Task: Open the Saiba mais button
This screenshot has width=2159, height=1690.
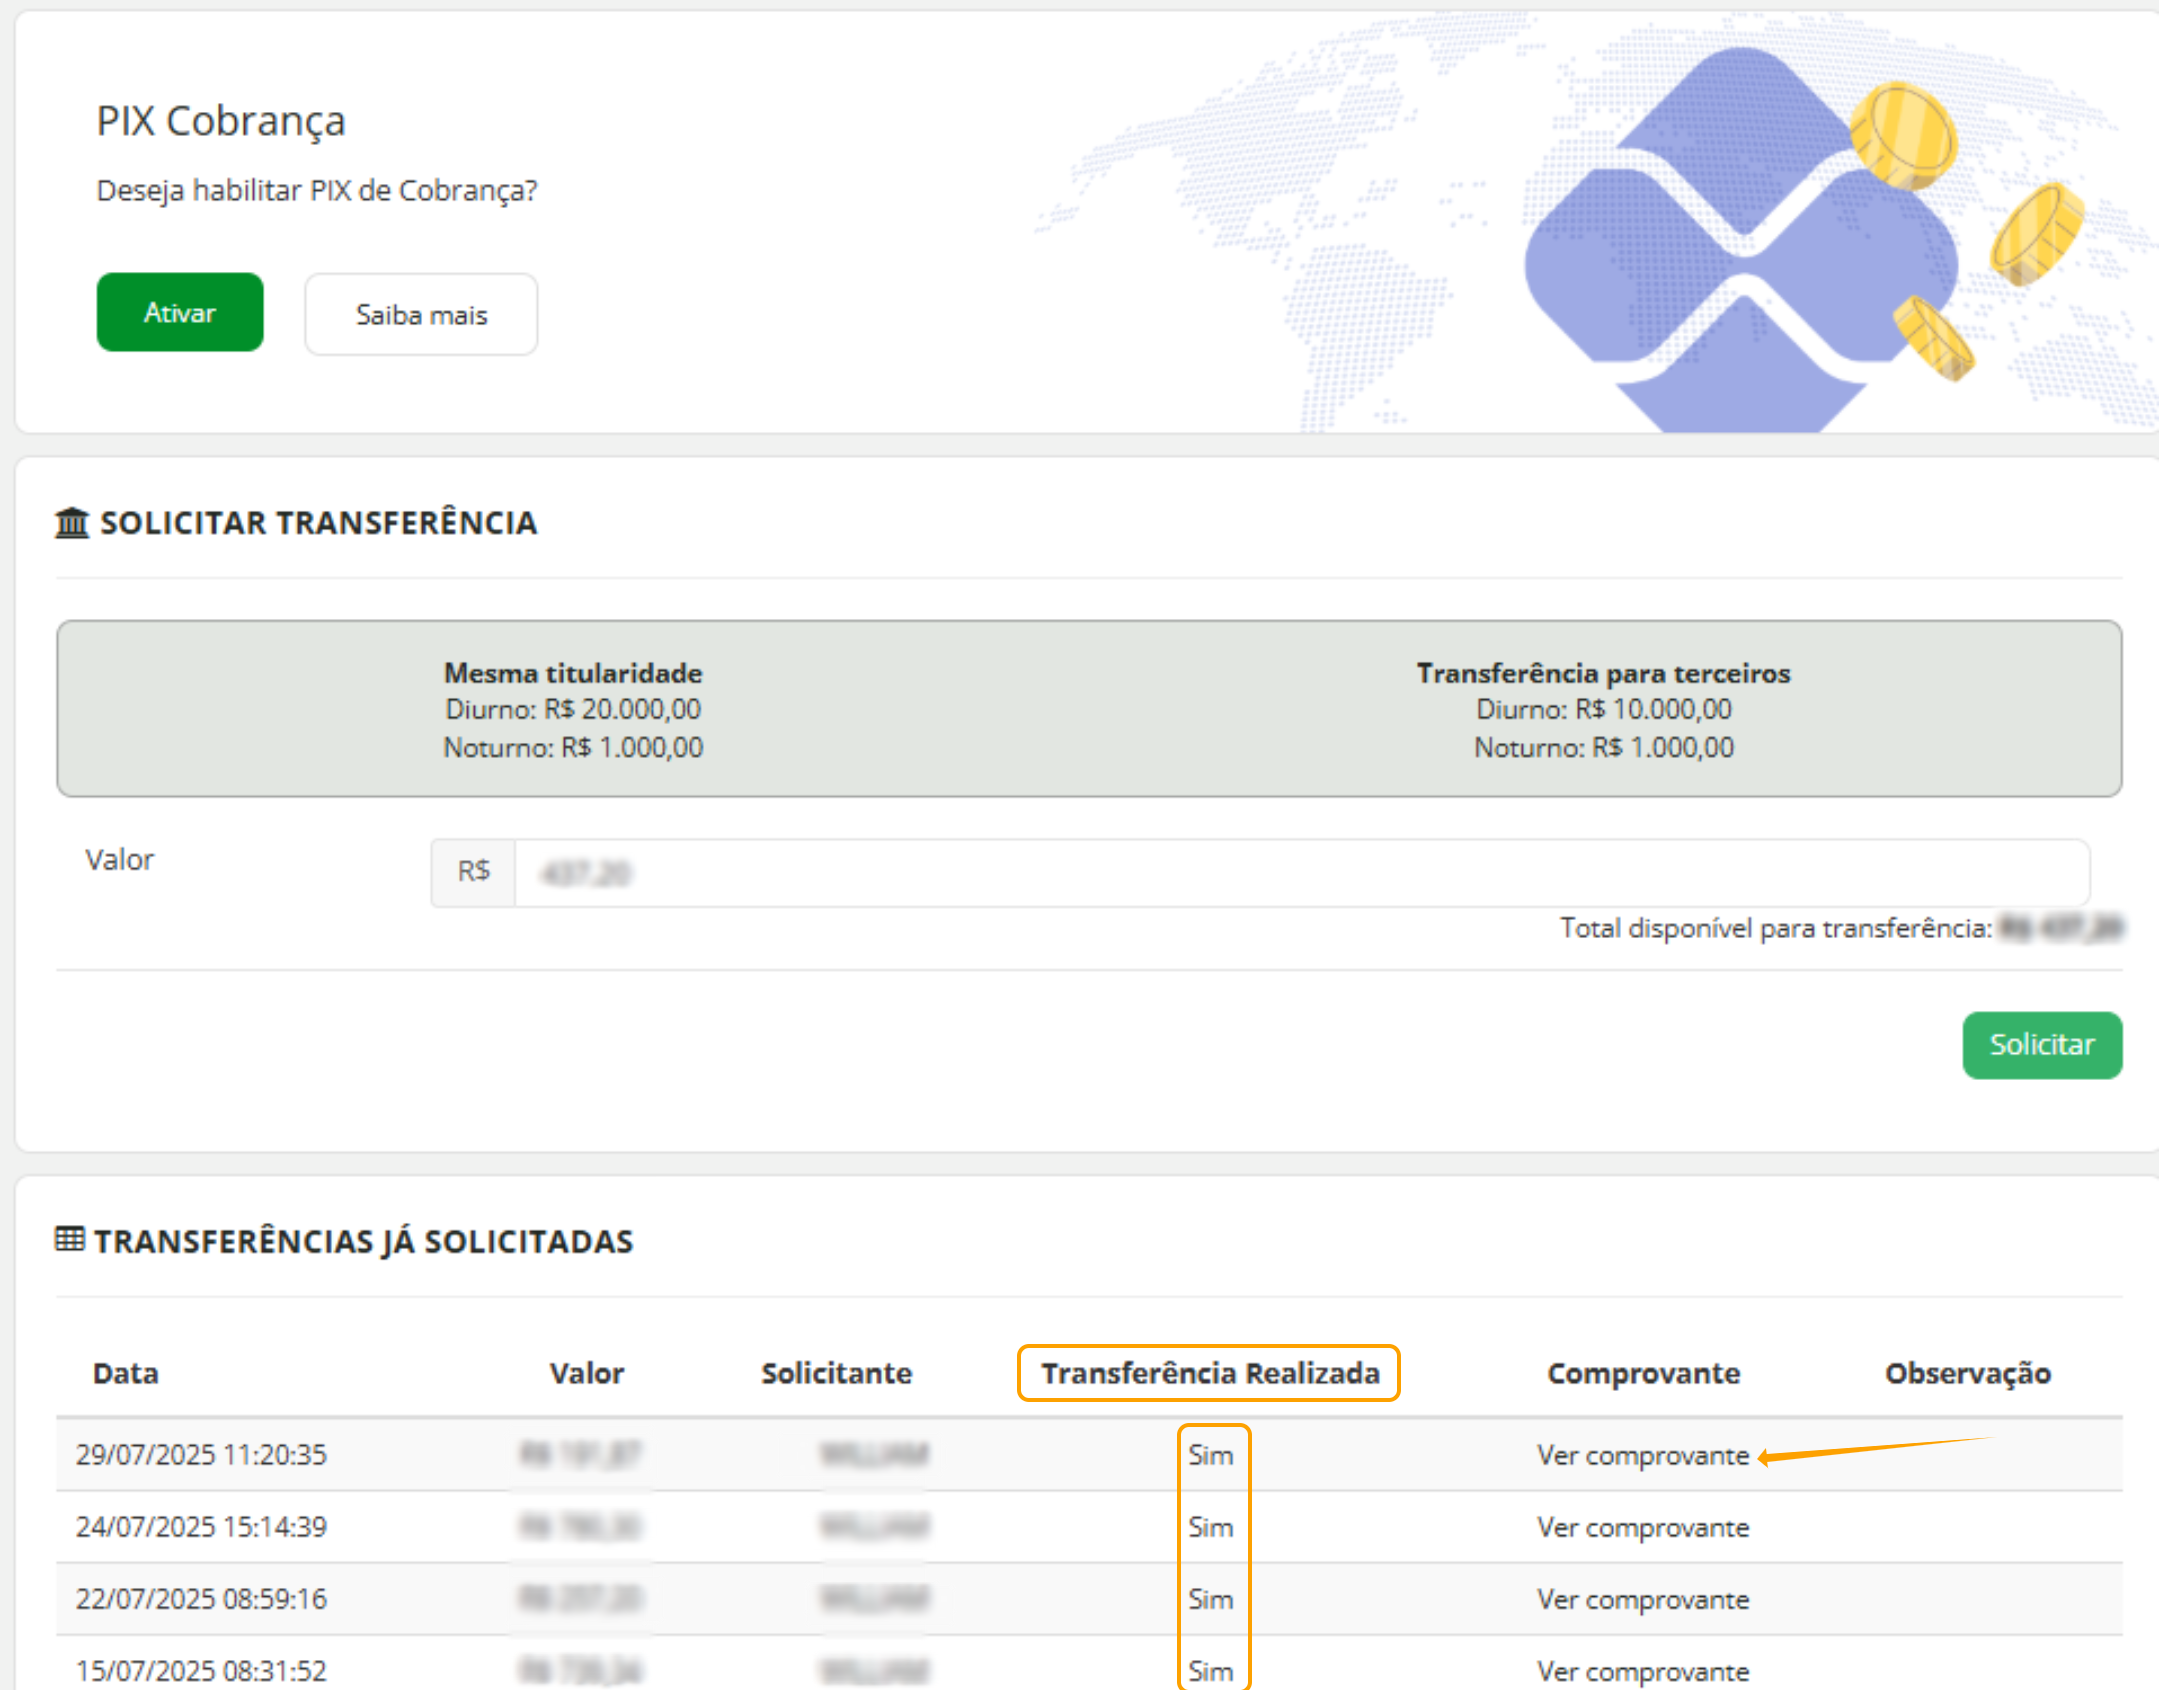Action: click(421, 314)
